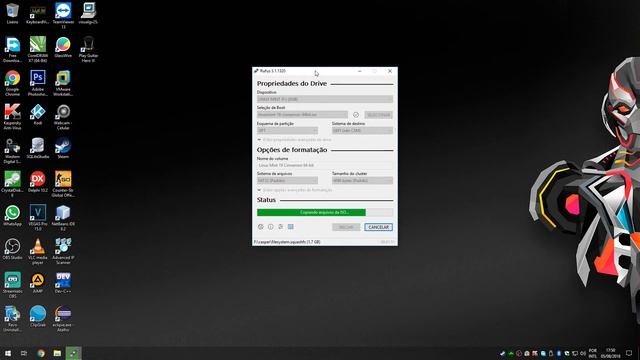The height and width of the screenshot is (360, 640).
Task: Open WhatsApp desktop shortcut
Action: 12,216
